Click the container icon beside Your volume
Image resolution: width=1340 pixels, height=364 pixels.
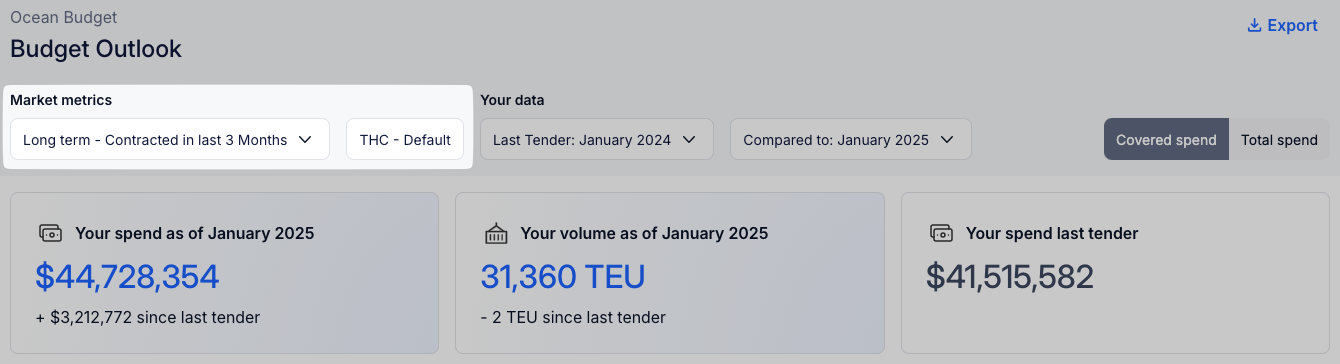[x=496, y=233]
